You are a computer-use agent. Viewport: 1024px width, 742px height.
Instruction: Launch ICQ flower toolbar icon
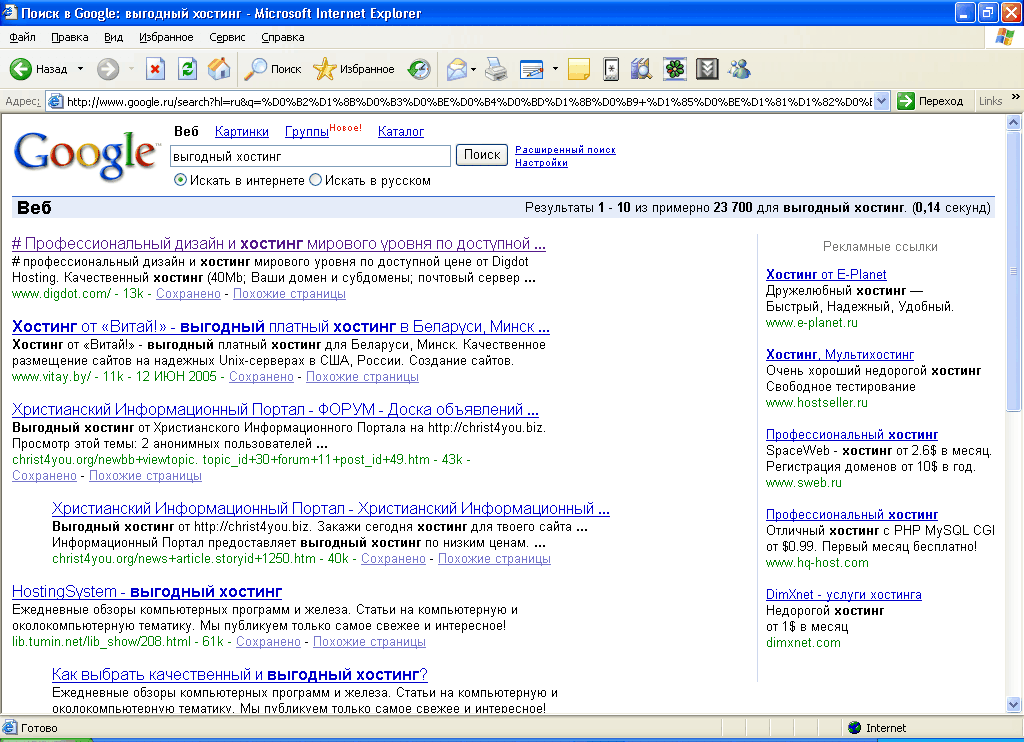click(675, 69)
